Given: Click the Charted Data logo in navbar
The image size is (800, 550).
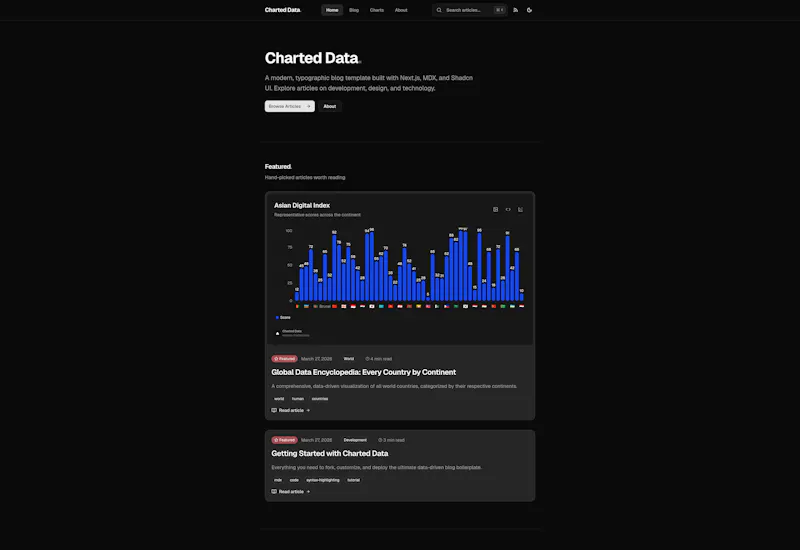Looking at the screenshot, I should [x=283, y=10].
